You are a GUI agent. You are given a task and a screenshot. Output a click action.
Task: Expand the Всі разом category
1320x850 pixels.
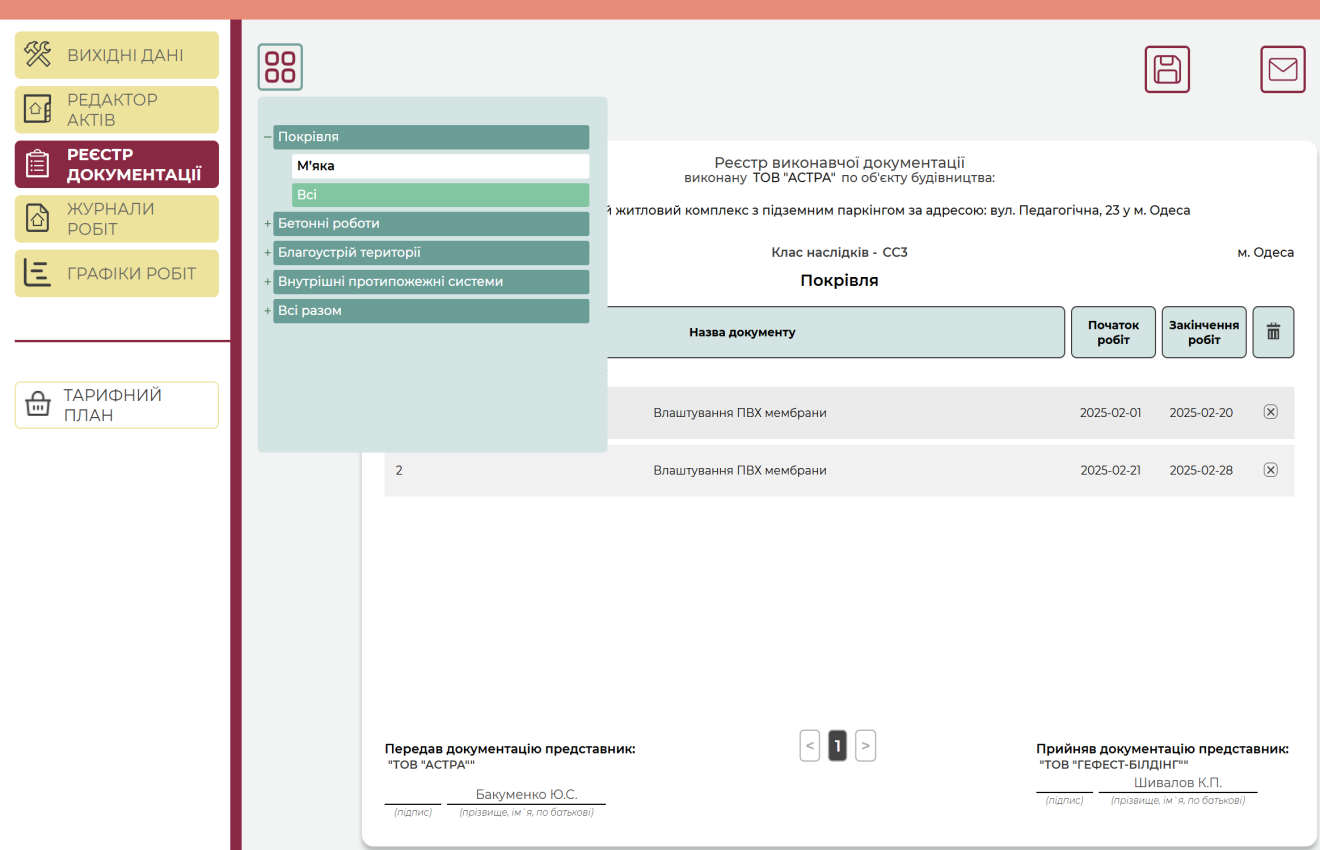pos(267,311)
